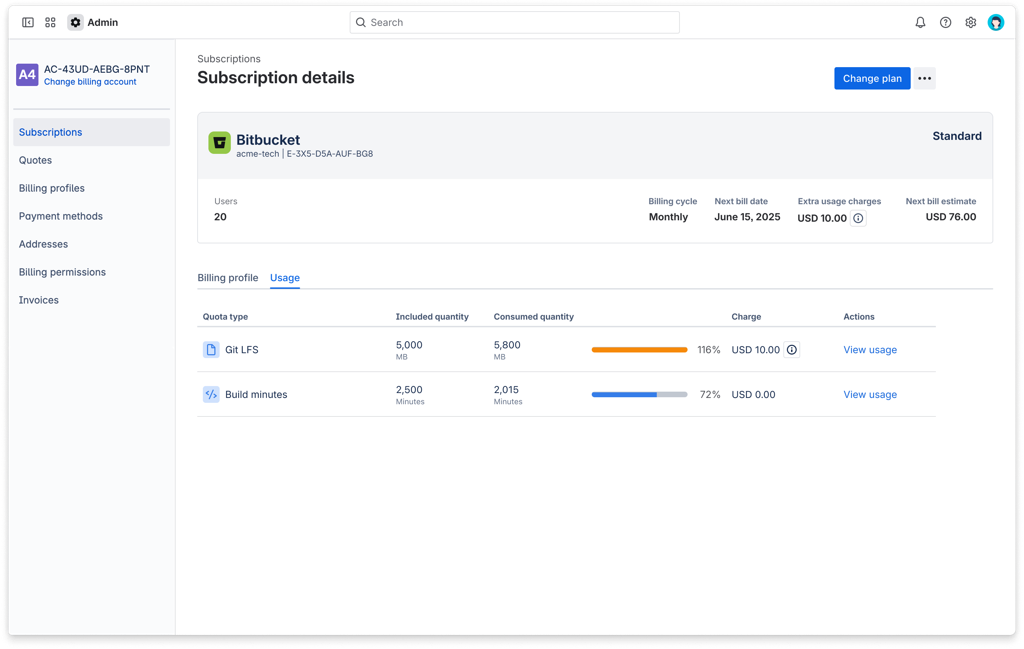Click the orange Git LFS usage bar

tap(637, 349)
